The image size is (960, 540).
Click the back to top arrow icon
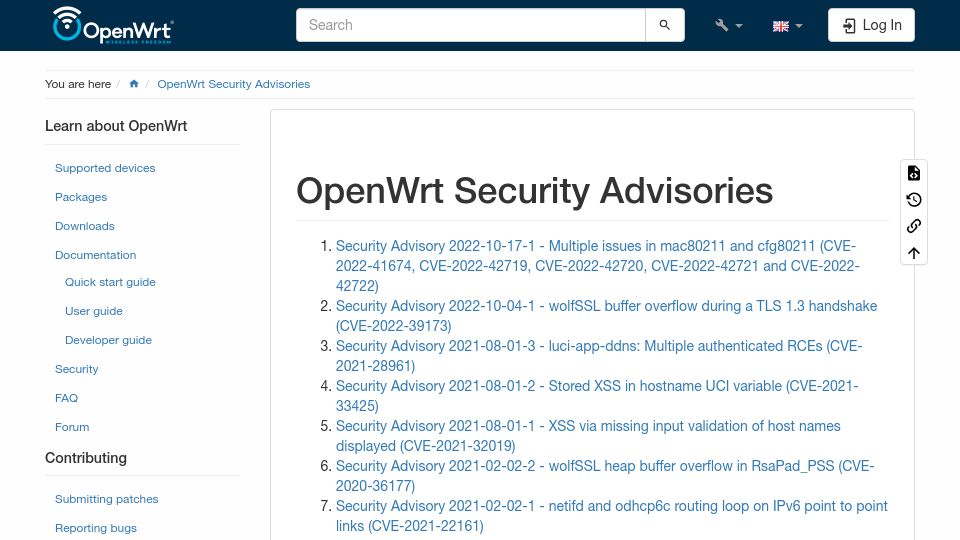(914, 253)
